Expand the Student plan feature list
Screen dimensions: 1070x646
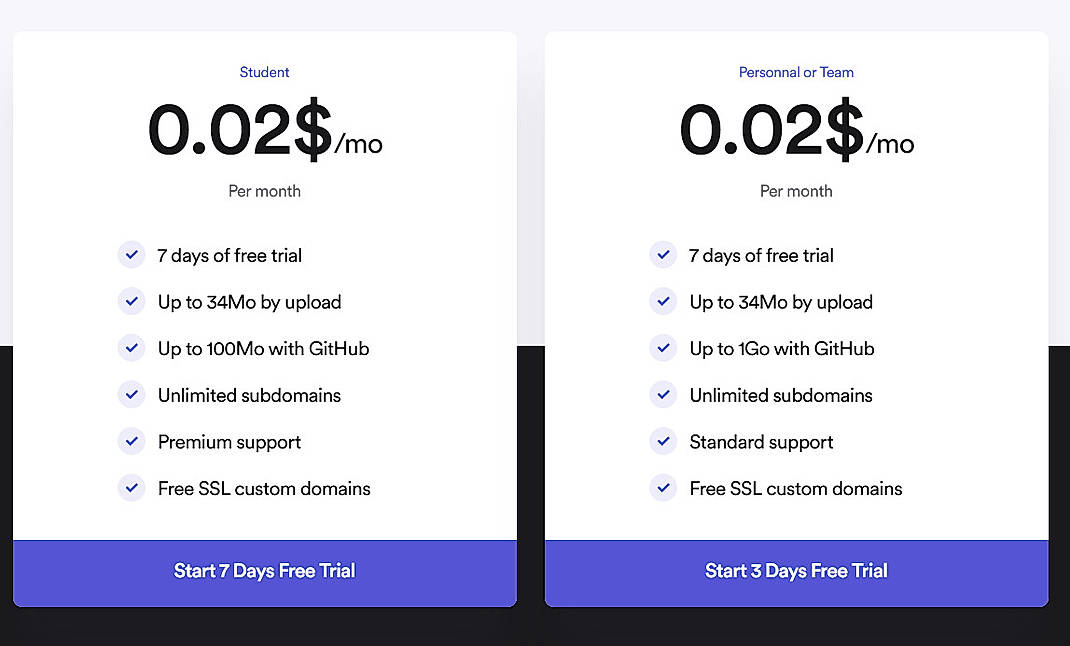(264, 371)
